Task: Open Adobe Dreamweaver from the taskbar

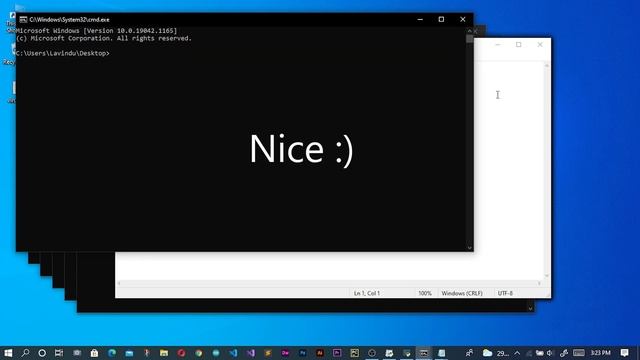Action: click(x=285, y=353)
